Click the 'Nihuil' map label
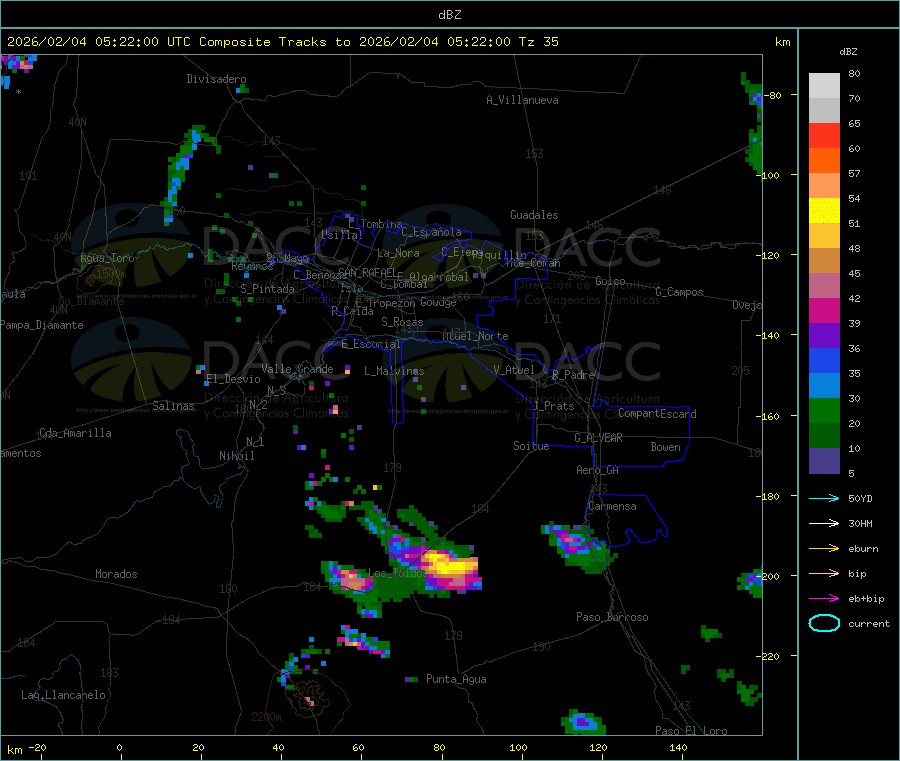Viewport: 900px width, 761px height. point(236,456)
